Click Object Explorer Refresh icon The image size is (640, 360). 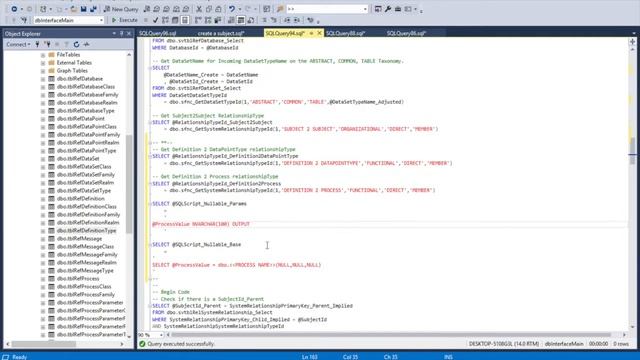coord(76,44)
